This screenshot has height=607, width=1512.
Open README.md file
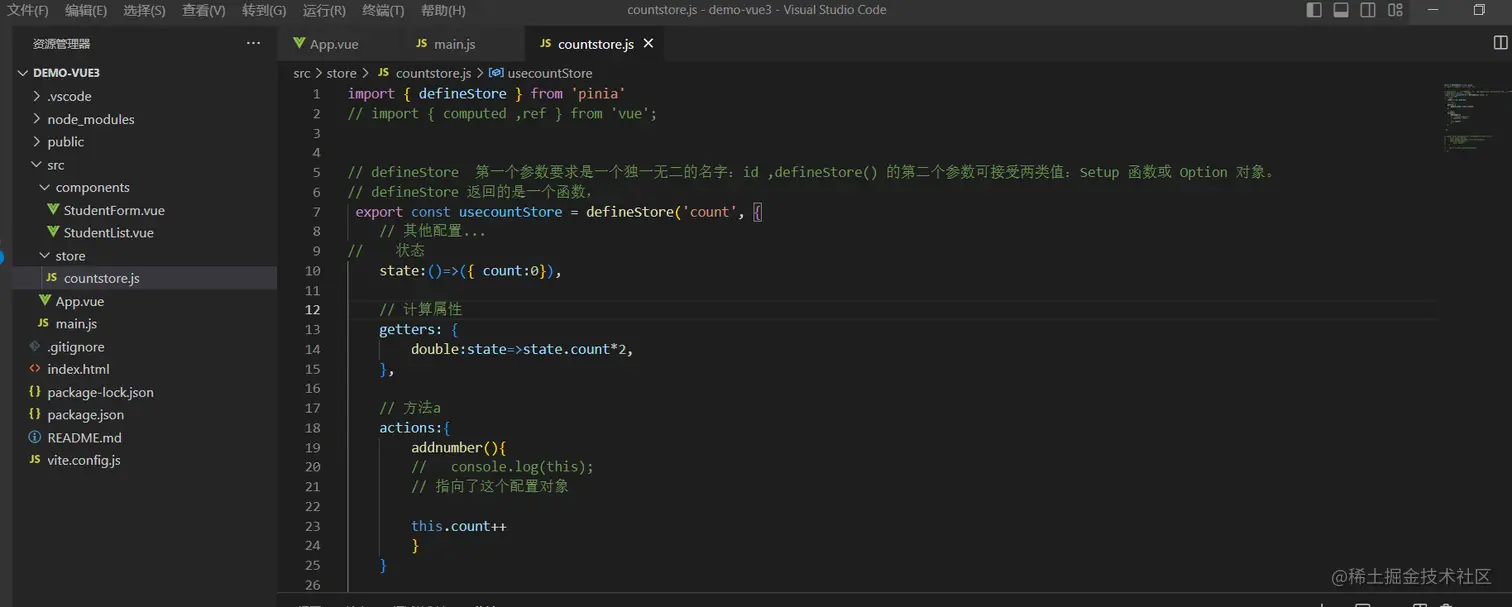pos(144,437)
